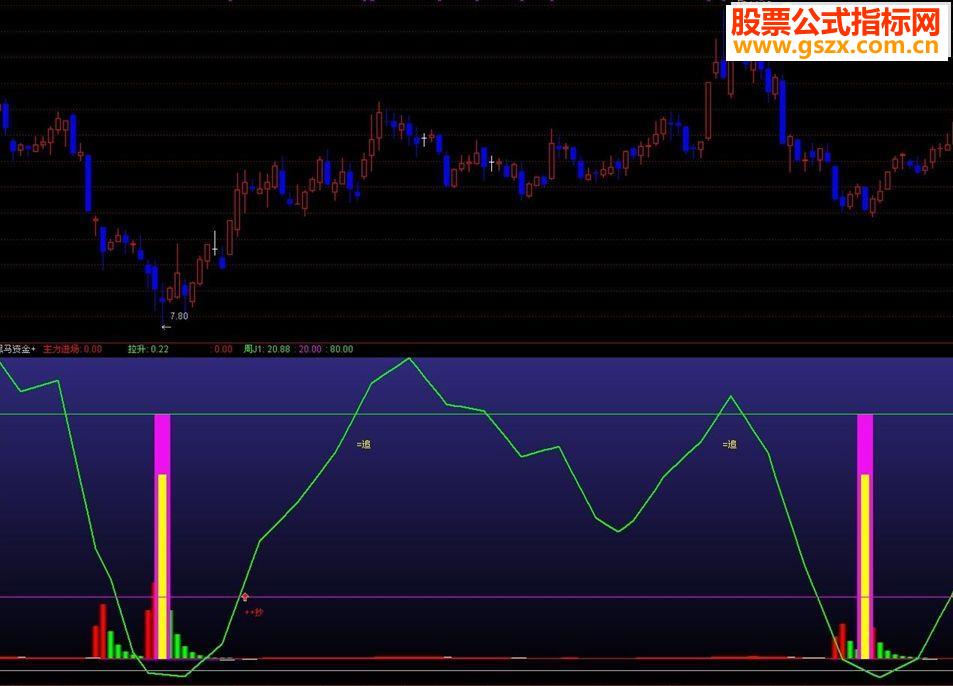
Task: Click the second =追 marker near the right peak
Action: tap(730, 445)
